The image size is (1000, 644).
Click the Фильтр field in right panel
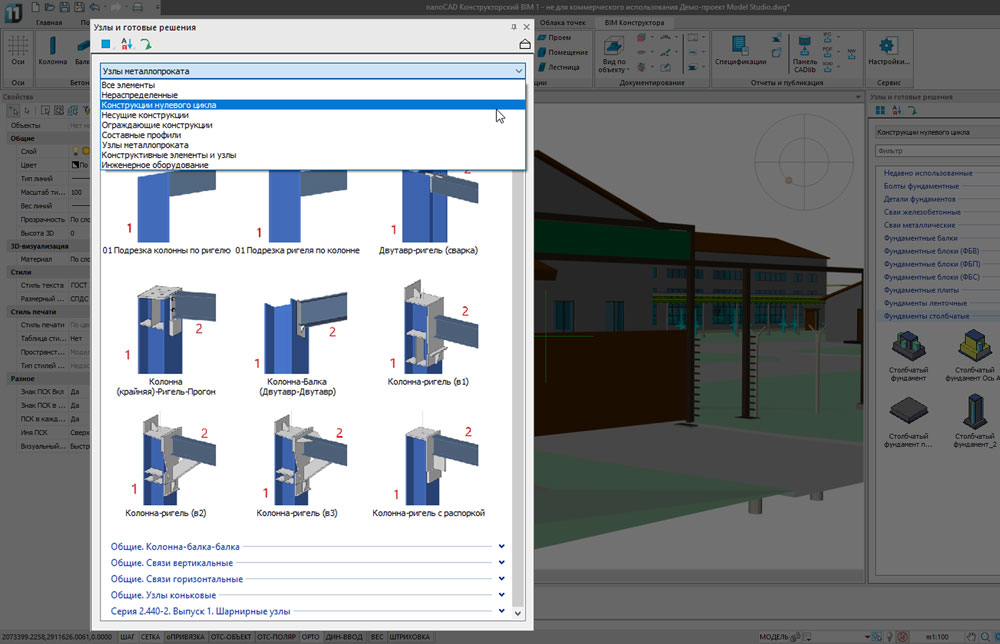tap(937, 151)
